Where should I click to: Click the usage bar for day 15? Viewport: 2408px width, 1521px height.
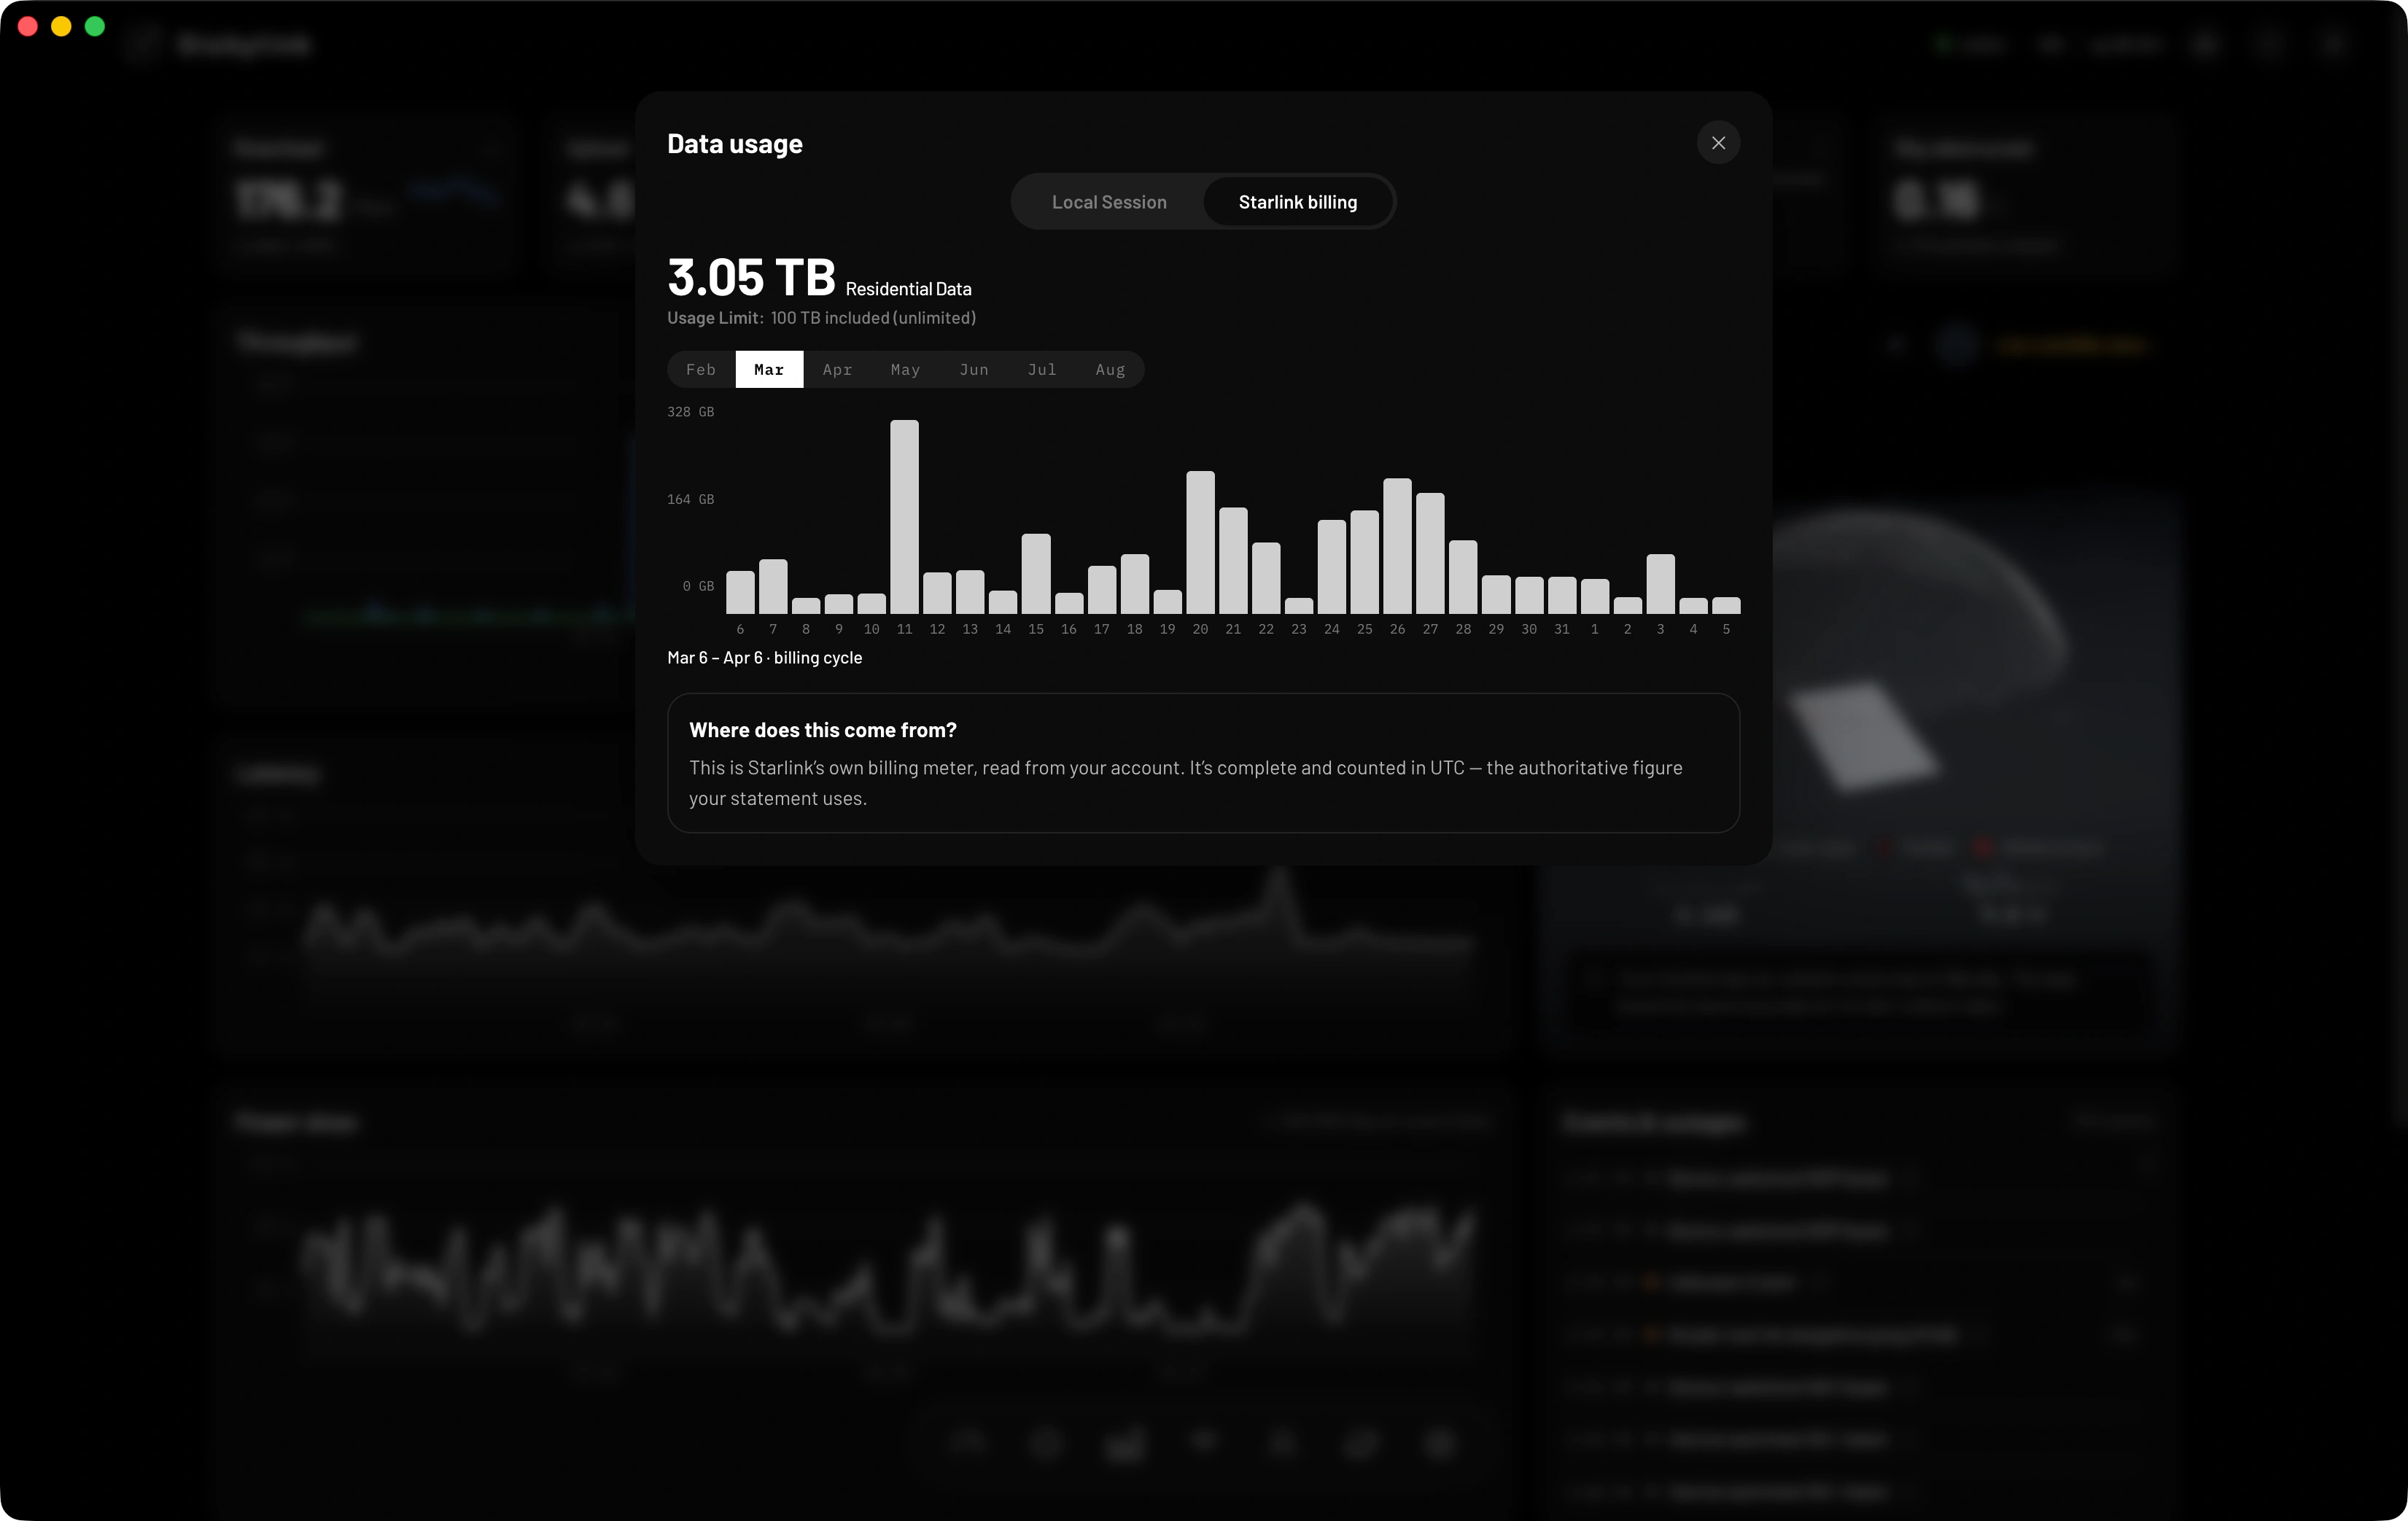[1036, 573]
